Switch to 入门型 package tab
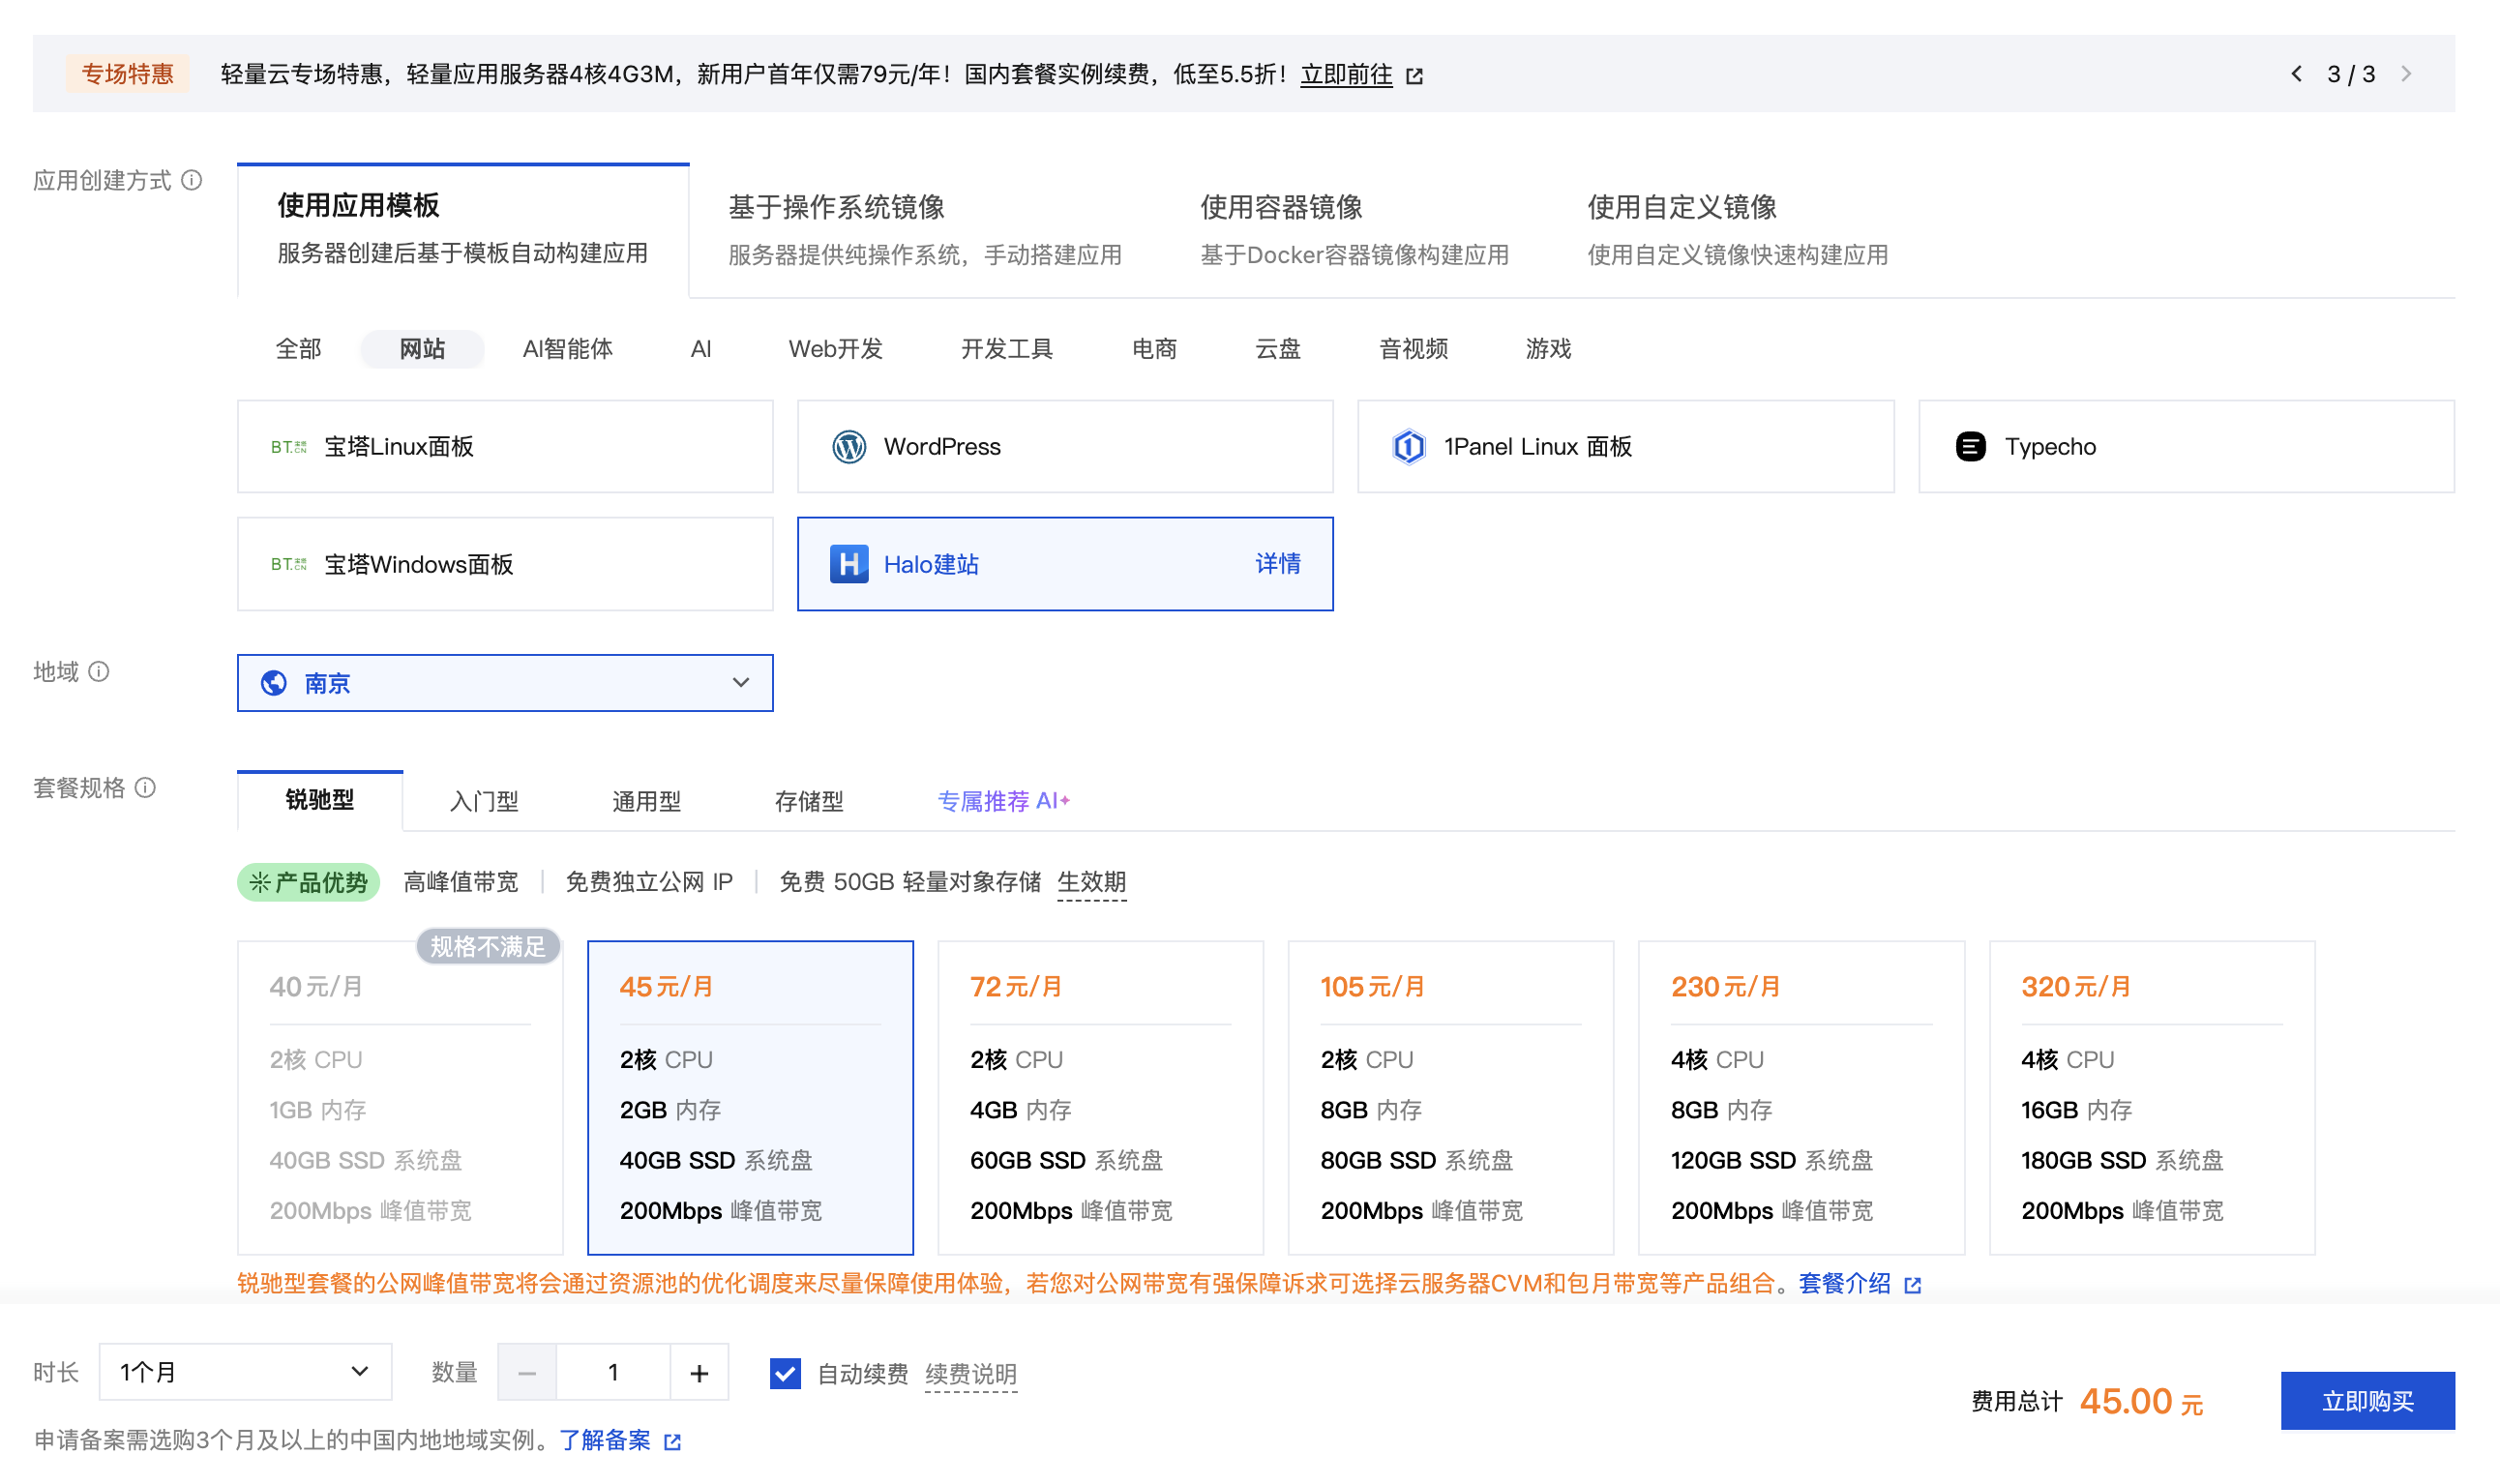The height and width of the screenshot is (1484, 2500). coord(484,801)
